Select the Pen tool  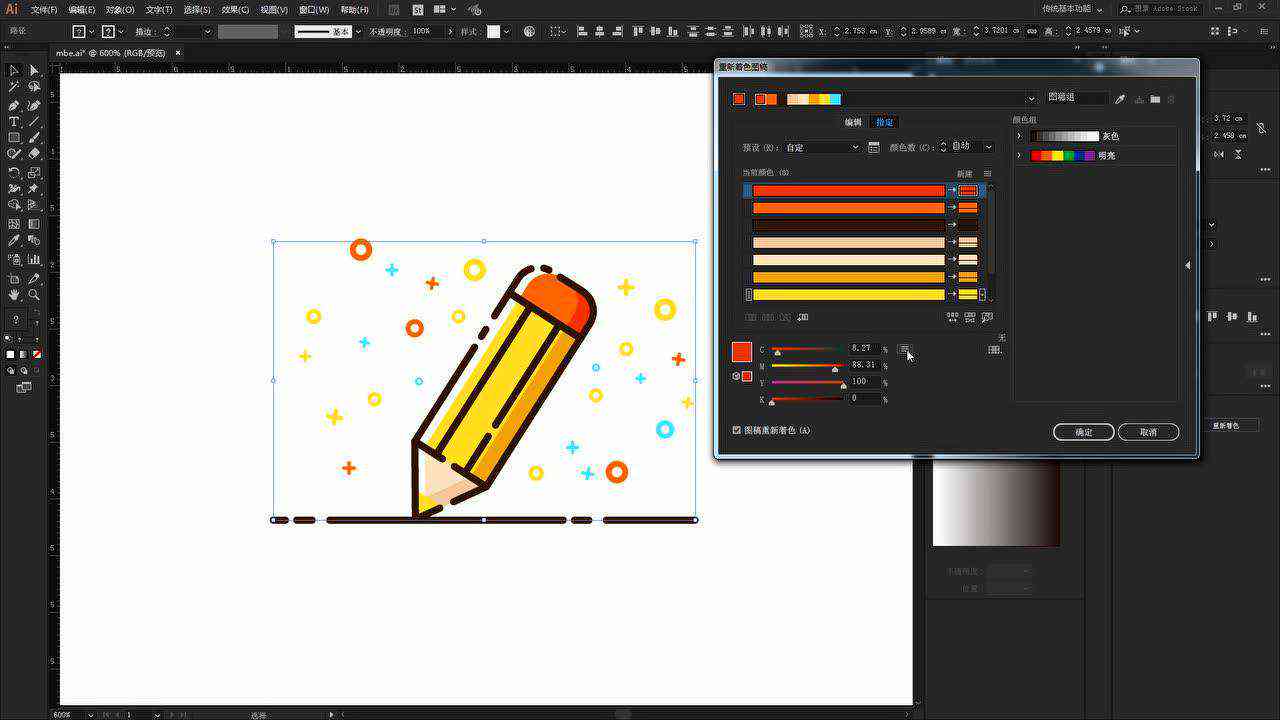[14, 105]
